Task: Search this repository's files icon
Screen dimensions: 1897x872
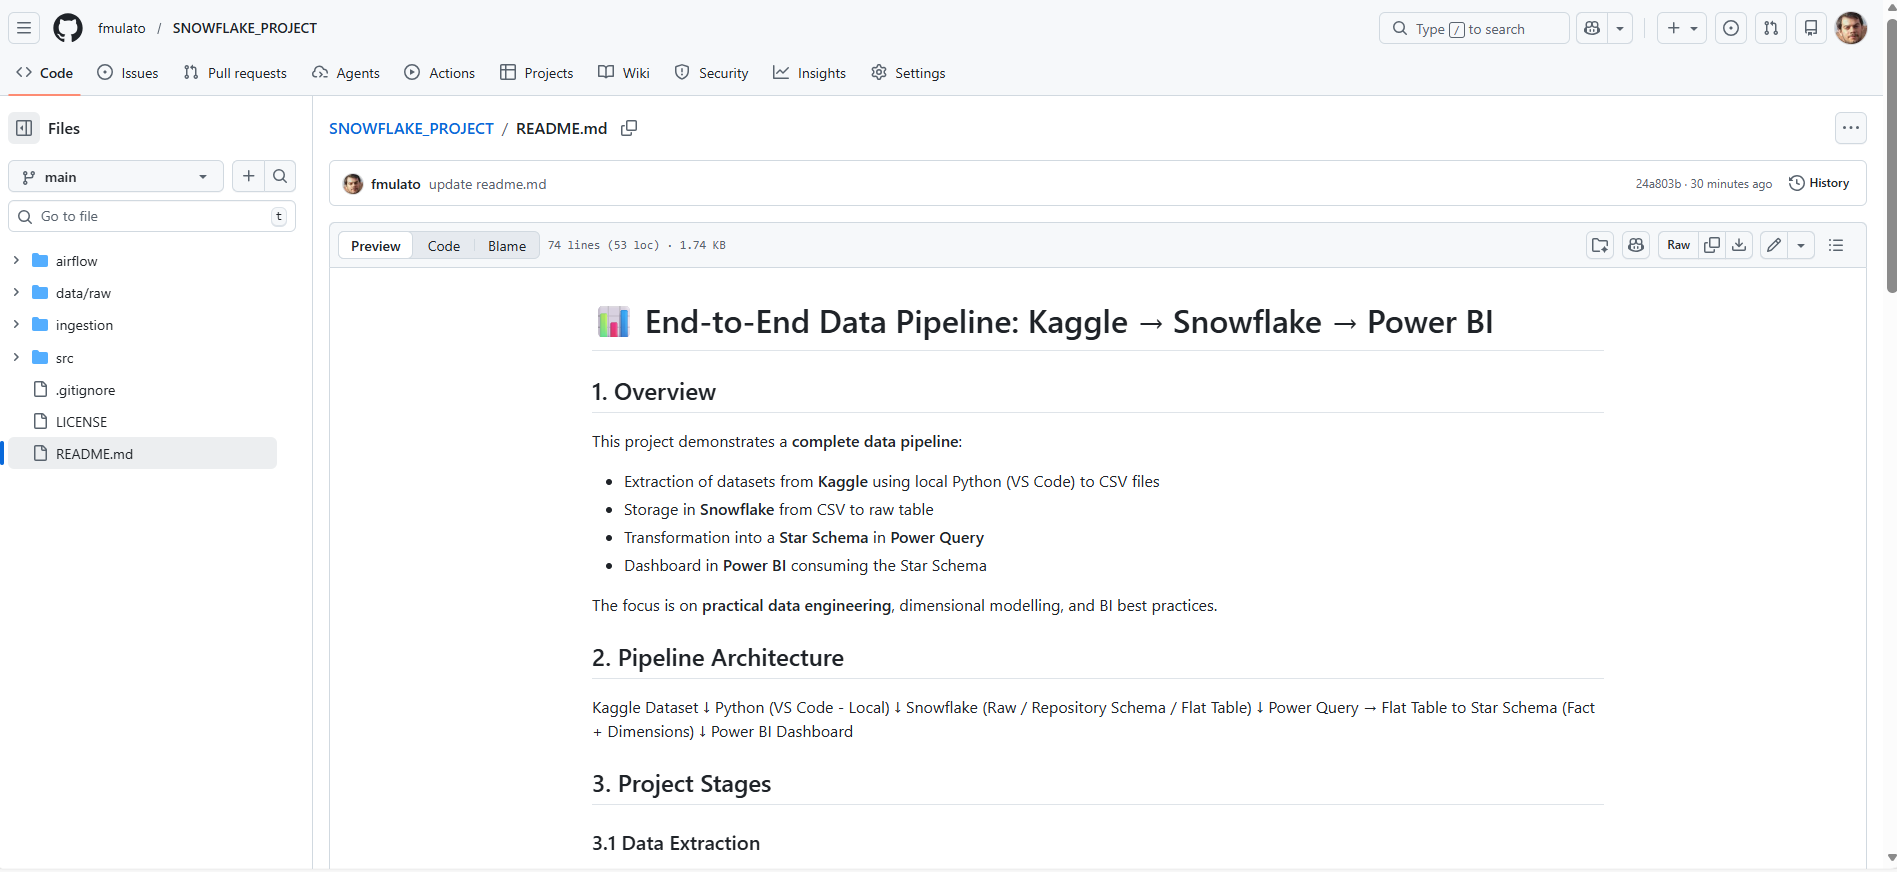Action: [x=281, y=176]
